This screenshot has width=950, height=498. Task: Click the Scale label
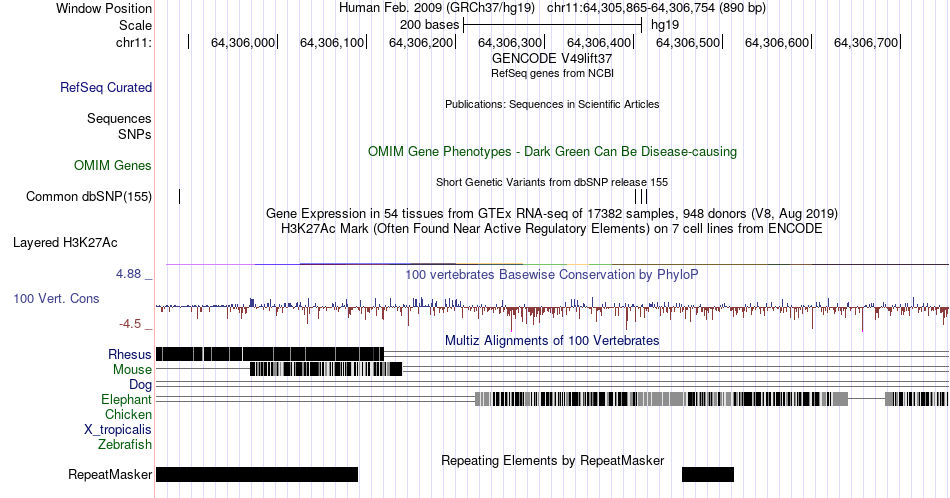coord(135,25)
